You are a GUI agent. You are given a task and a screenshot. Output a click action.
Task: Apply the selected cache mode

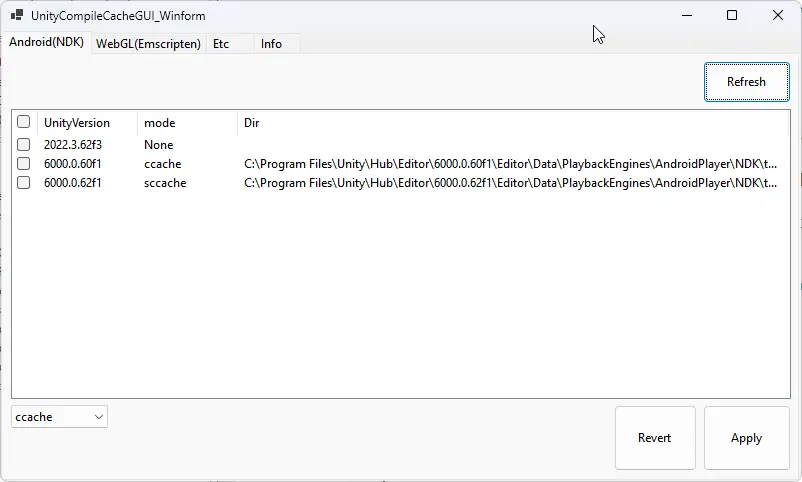(746, 438)
